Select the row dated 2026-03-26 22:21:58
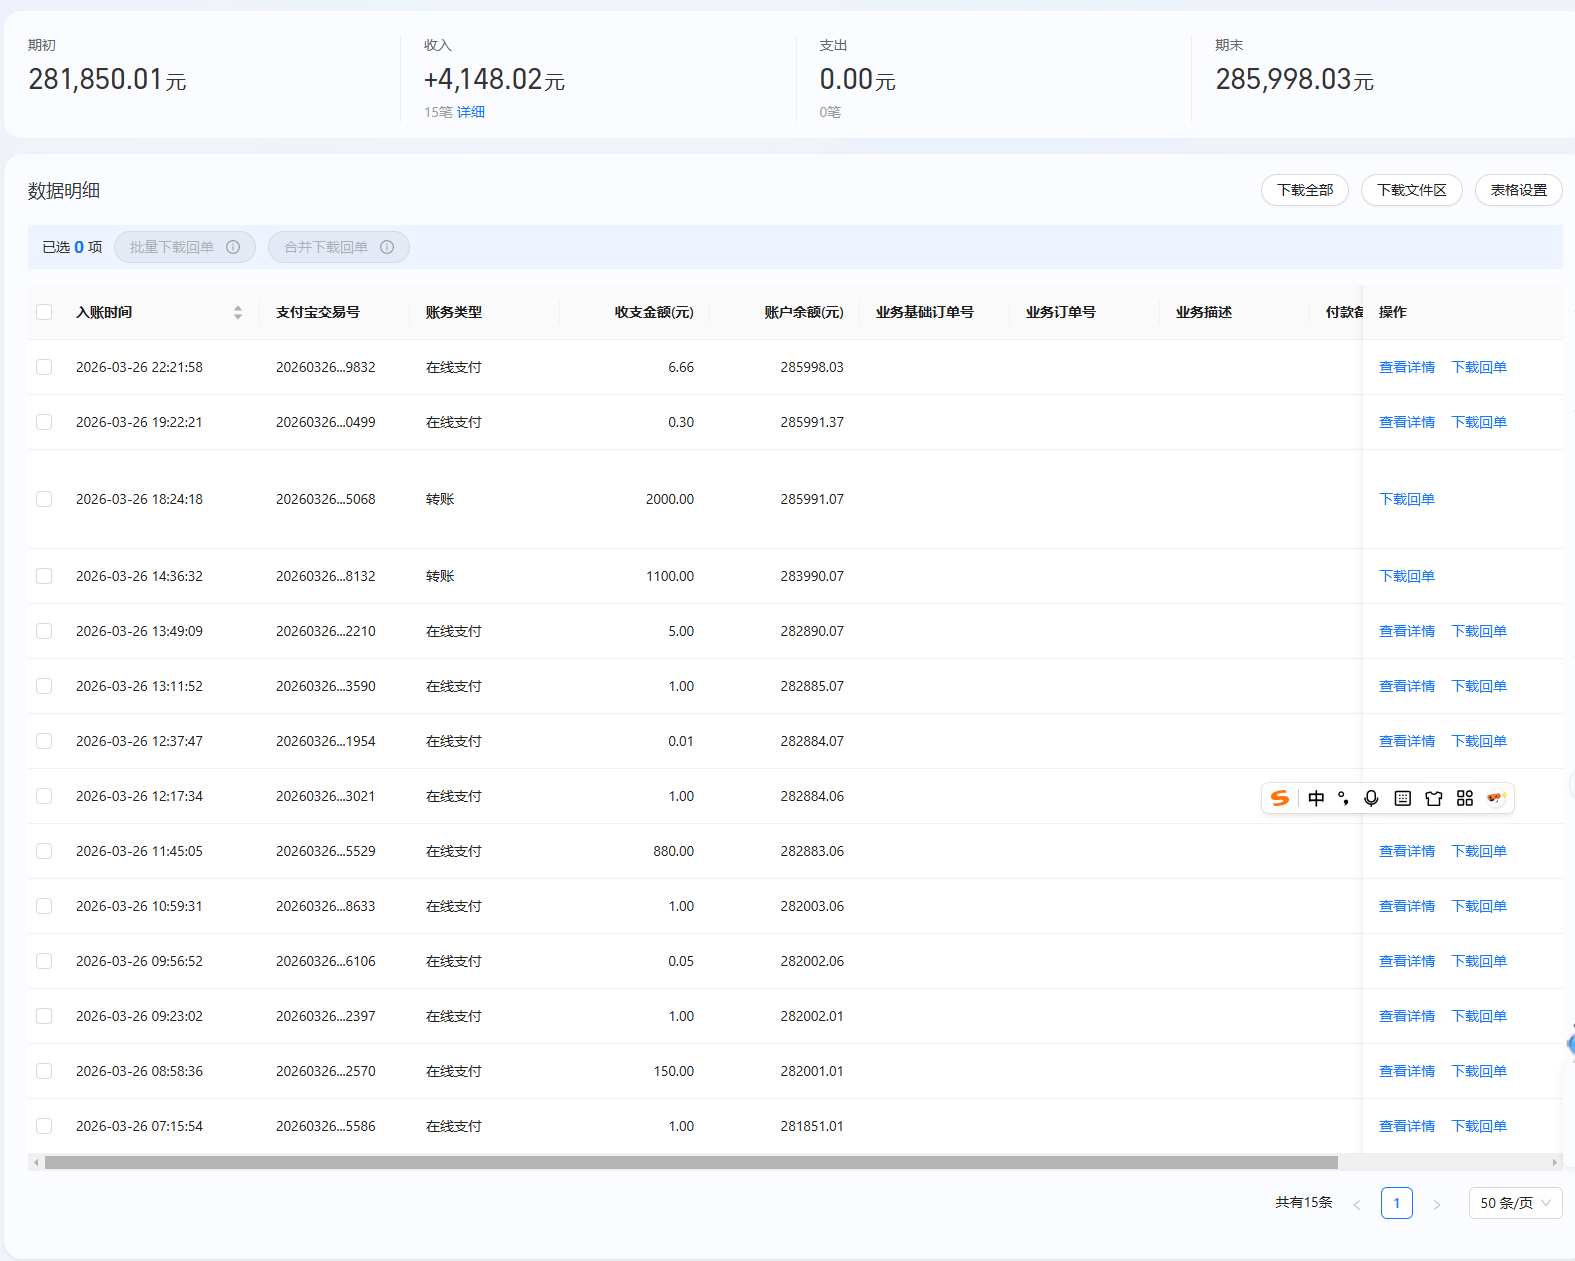The image size is (1575, 1261). [44, 367]
